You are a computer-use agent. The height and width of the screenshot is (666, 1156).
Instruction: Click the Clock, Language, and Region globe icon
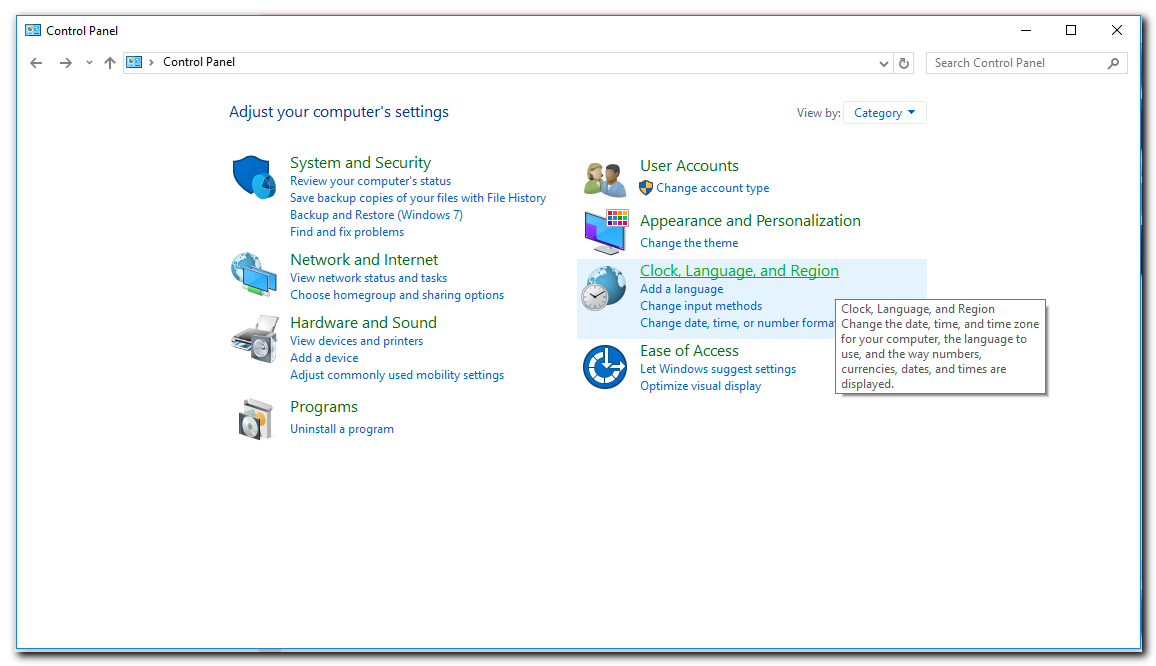(x=605, y=289)
